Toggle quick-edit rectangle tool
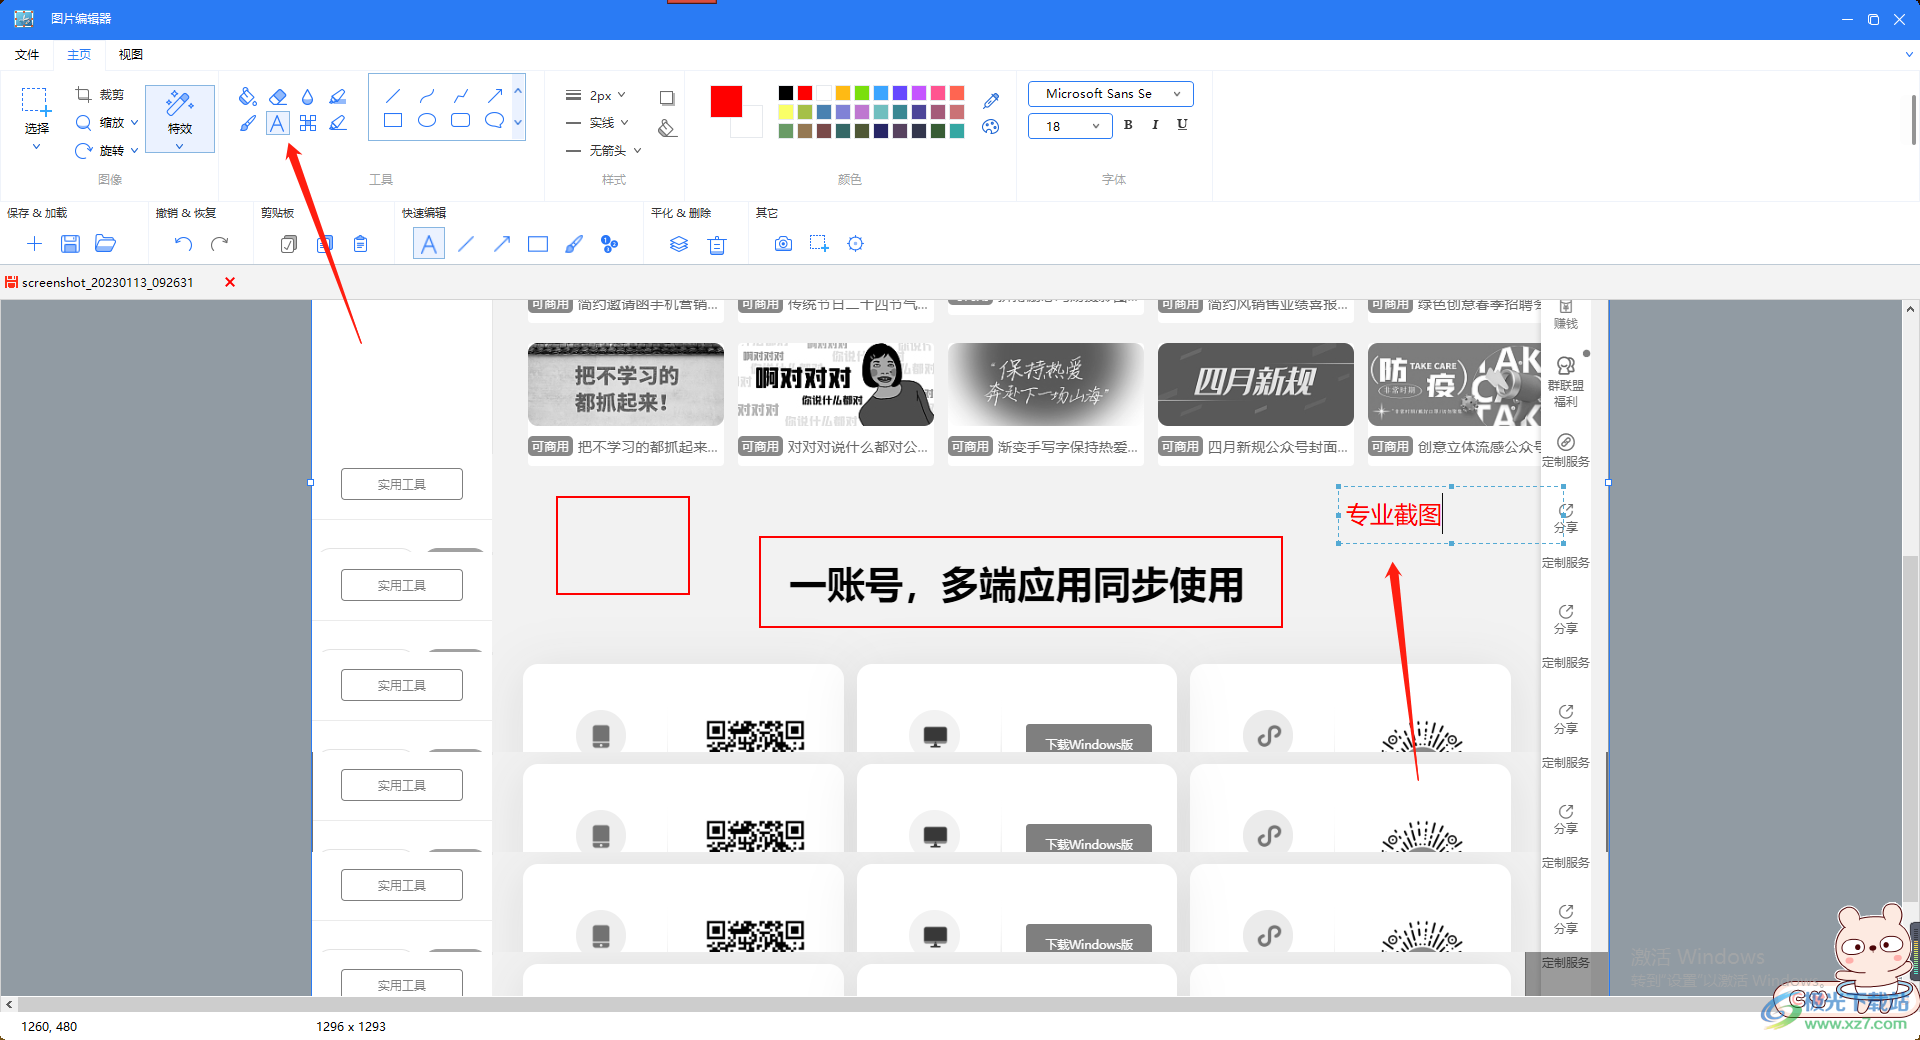The width and height of the screenshot is (1920, 1040). point(538,244)
